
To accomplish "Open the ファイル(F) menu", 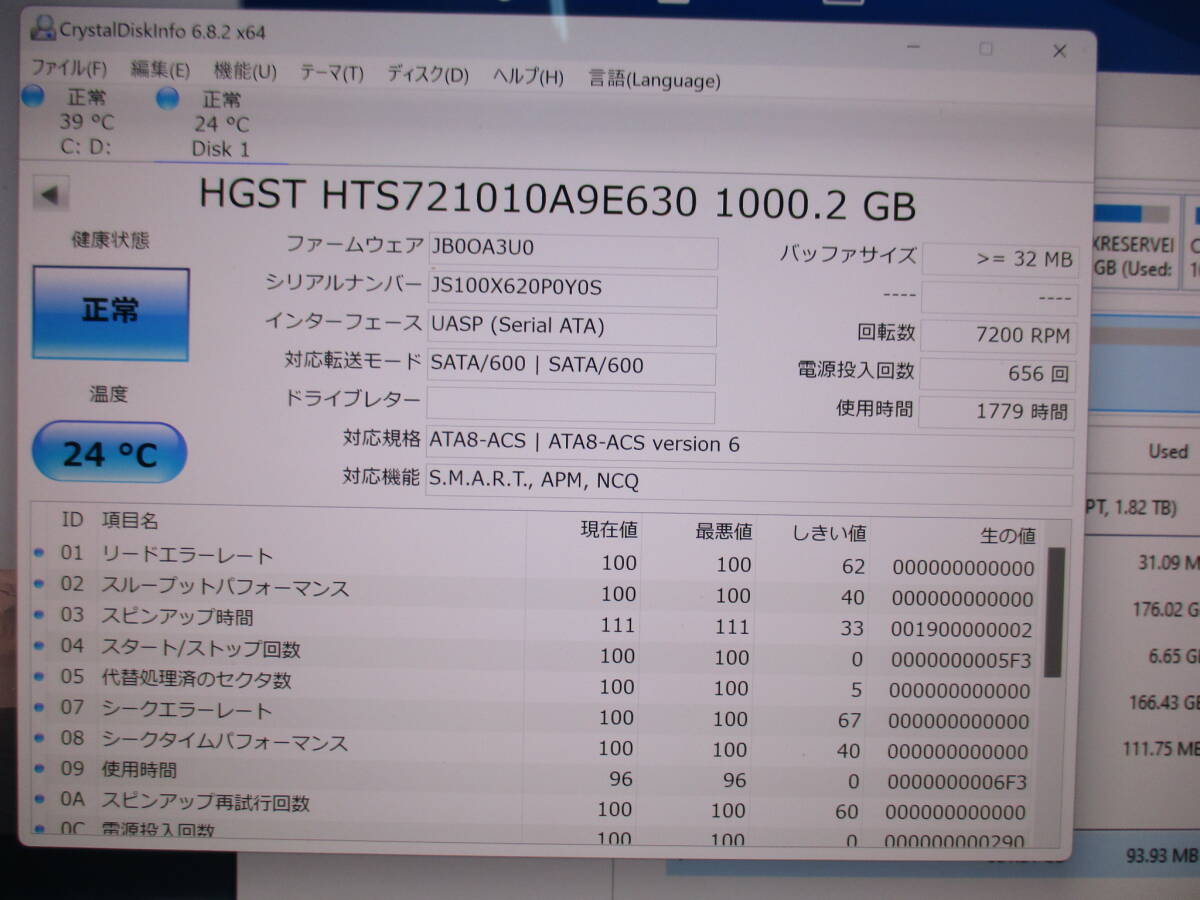I will (x=68, y=69).
